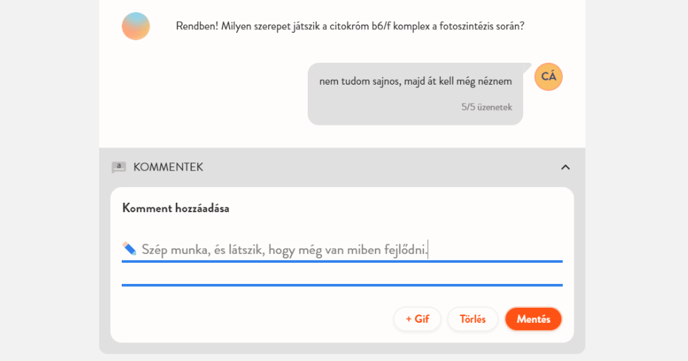688x361 pixels.
Task: Place cursor after the word 'fejlődni.'
Action: (428, 250)
